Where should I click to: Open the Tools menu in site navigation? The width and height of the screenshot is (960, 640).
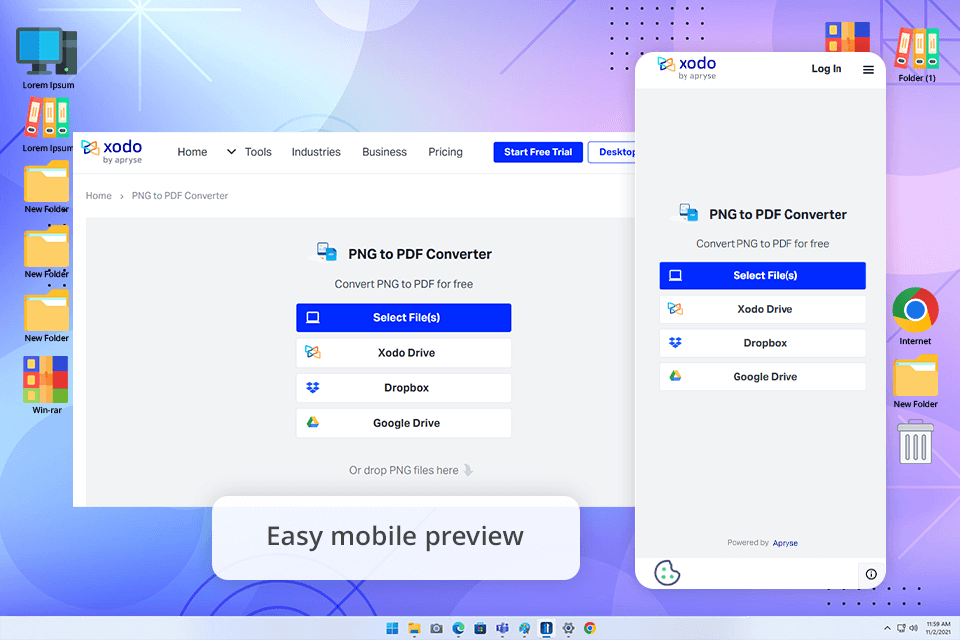pyautogui.click(x=258, y=152)
